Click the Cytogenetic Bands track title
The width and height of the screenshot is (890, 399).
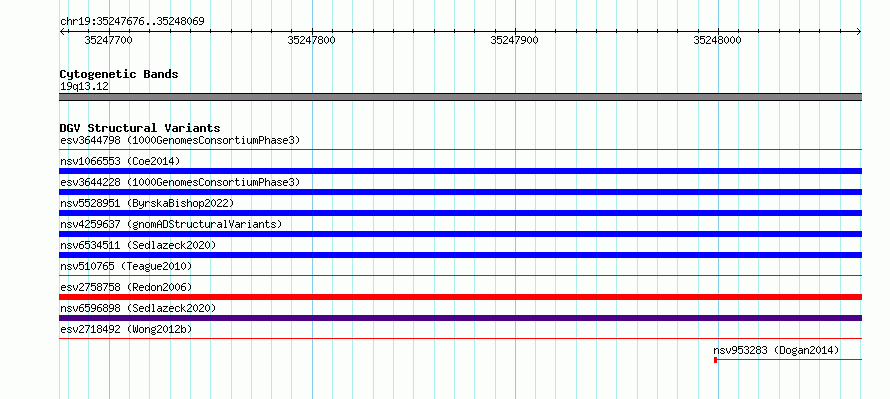(119, 74)
